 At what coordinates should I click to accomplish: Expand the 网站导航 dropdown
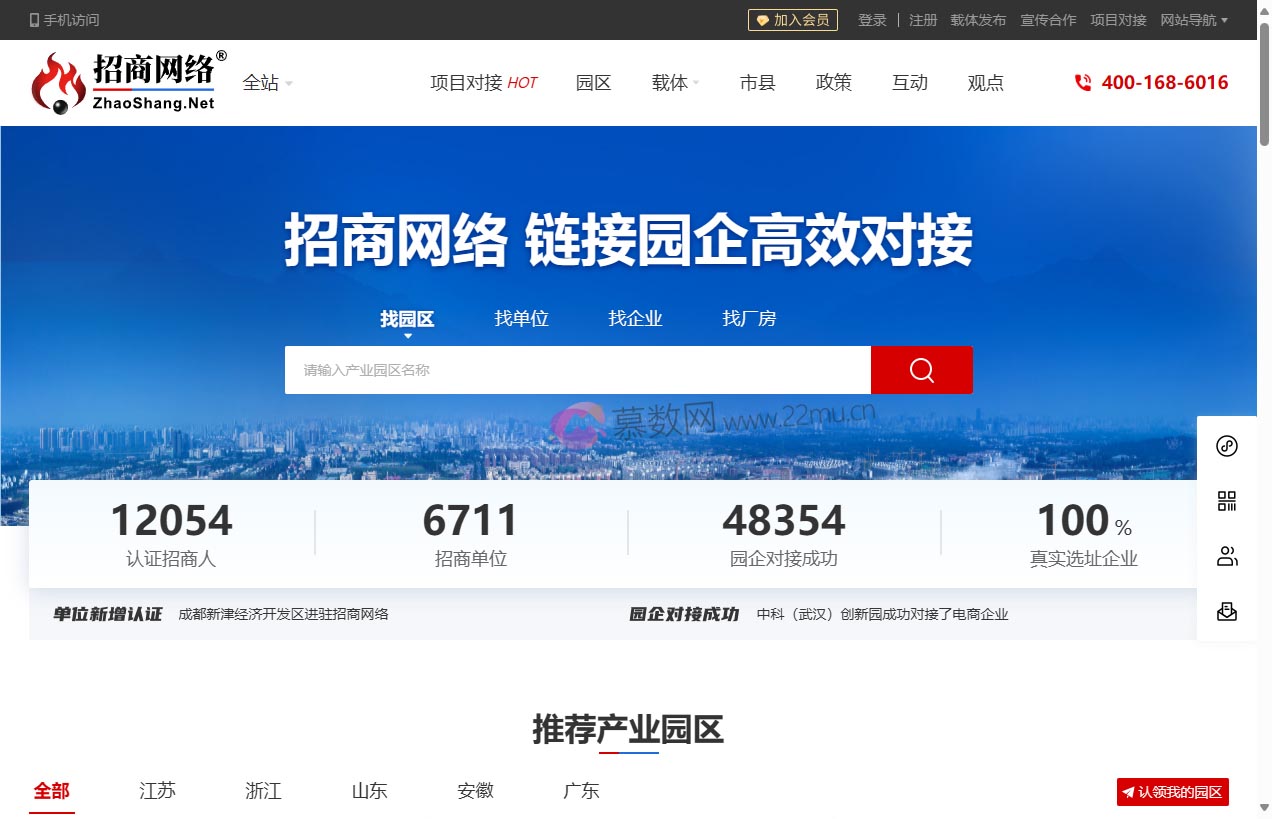1194,20
